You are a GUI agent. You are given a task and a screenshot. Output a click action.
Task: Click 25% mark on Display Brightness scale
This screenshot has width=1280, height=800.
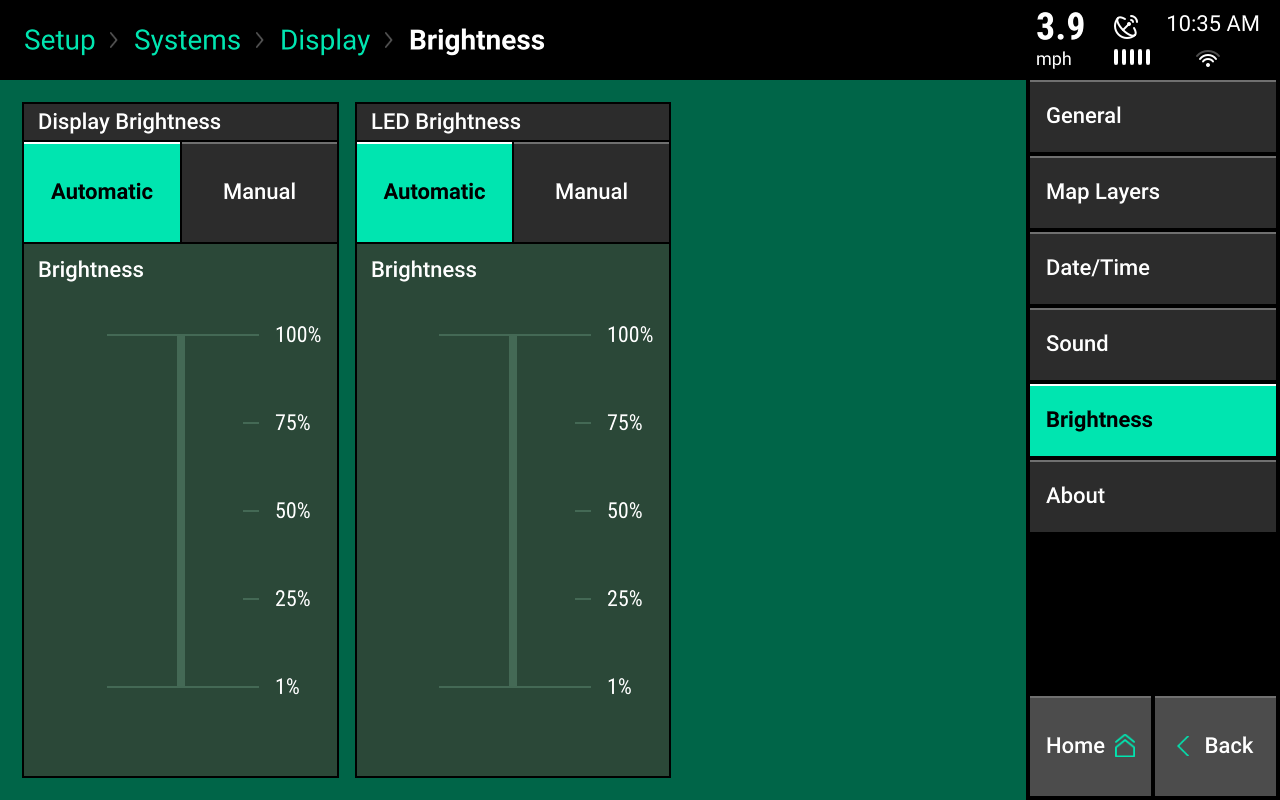click(293, 599)
